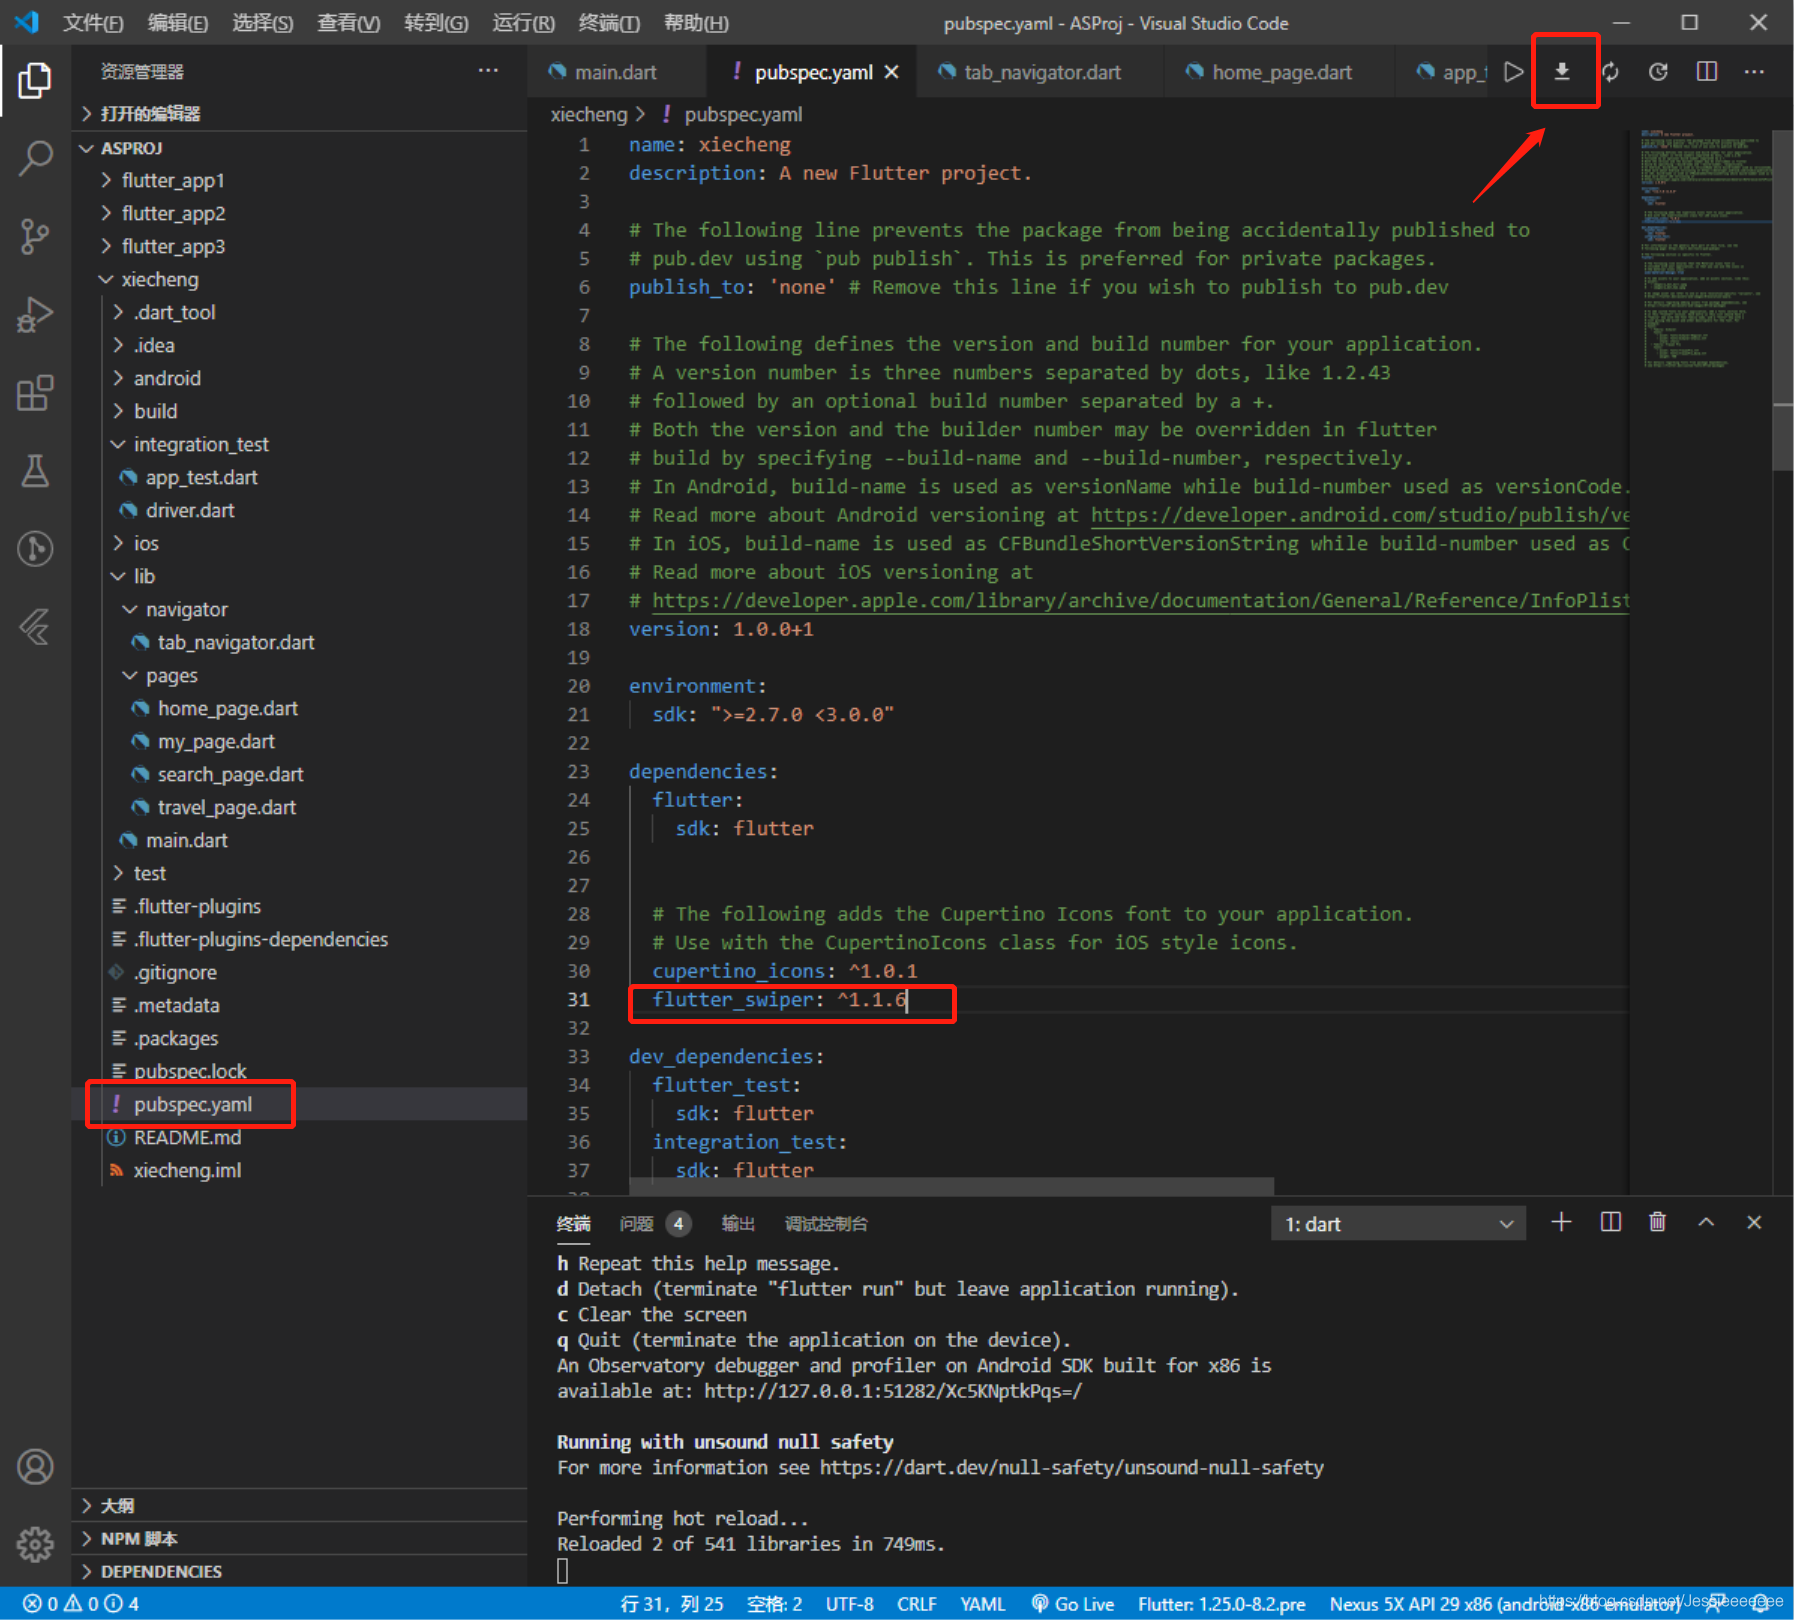Click the Upgrade Packages refresh icon

[x=1610, y=72]
